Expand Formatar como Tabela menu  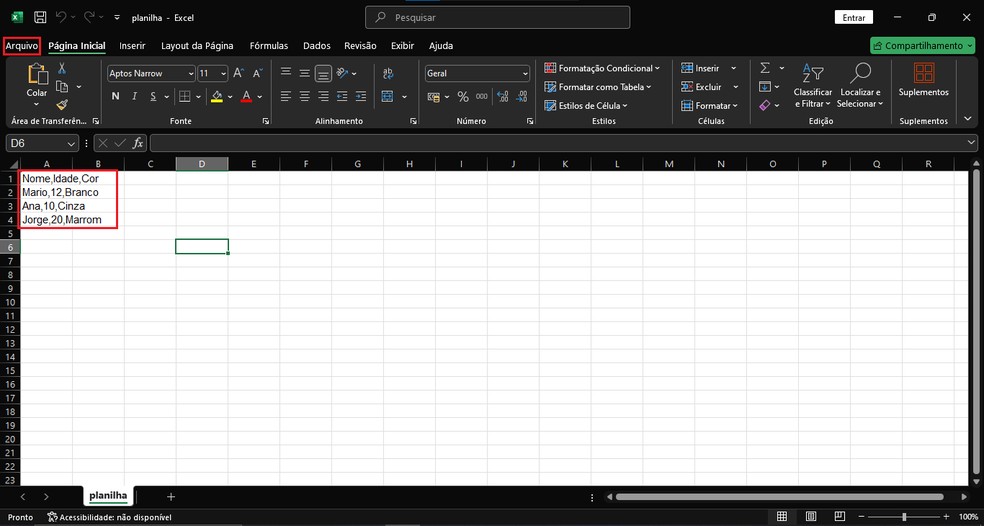point(597,87)
